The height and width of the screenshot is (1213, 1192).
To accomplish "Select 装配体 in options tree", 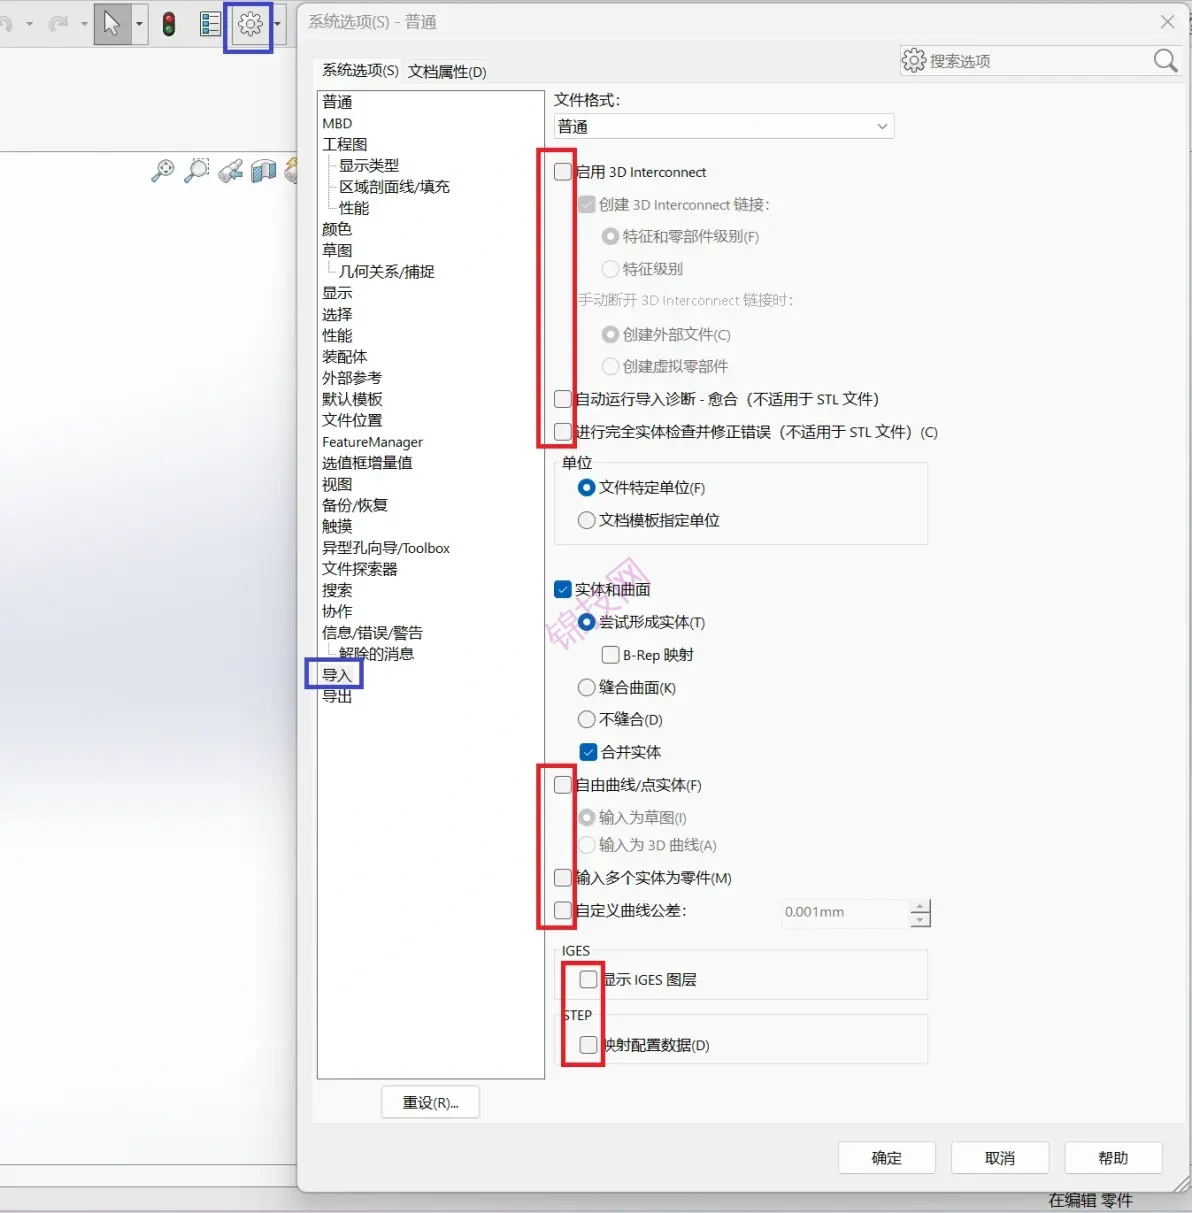I will pos(345,356).
